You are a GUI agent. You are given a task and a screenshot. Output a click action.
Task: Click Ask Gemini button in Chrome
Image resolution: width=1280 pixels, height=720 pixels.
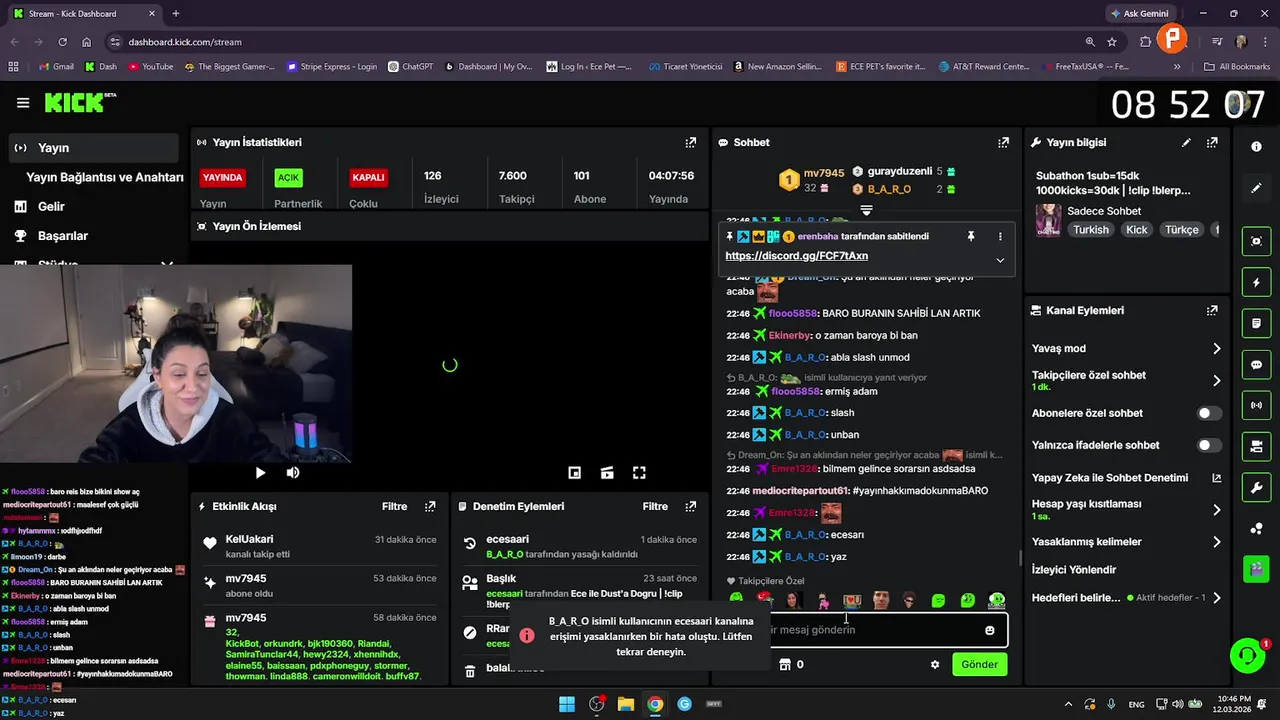1139,14
